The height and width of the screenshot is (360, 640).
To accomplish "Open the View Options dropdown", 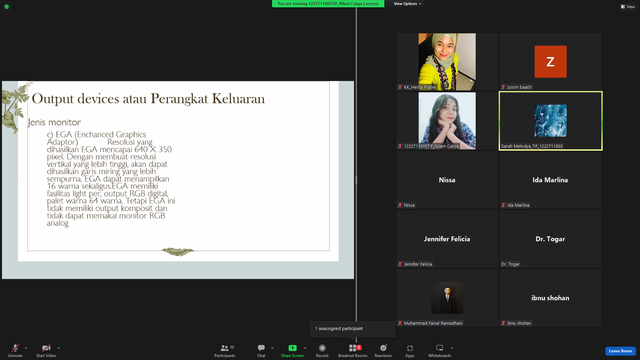I will (x=407, y=4).
